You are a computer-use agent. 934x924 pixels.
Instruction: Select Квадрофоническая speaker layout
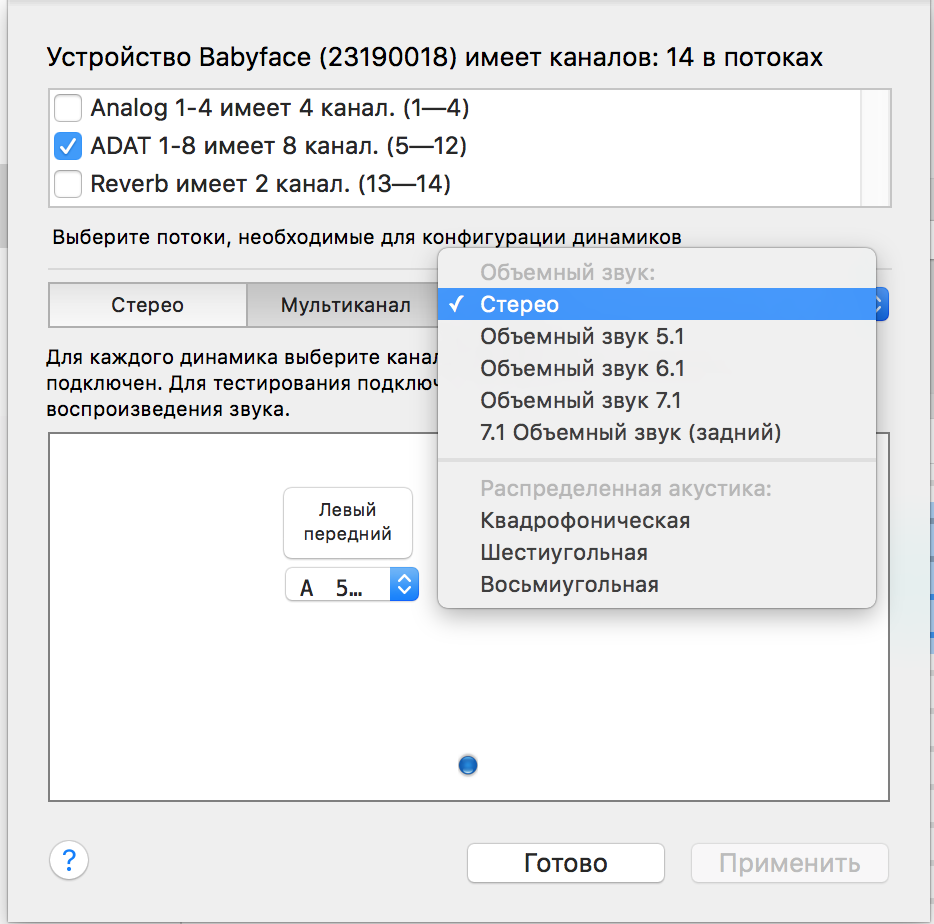pyautogui.click(x=656, y=521)
